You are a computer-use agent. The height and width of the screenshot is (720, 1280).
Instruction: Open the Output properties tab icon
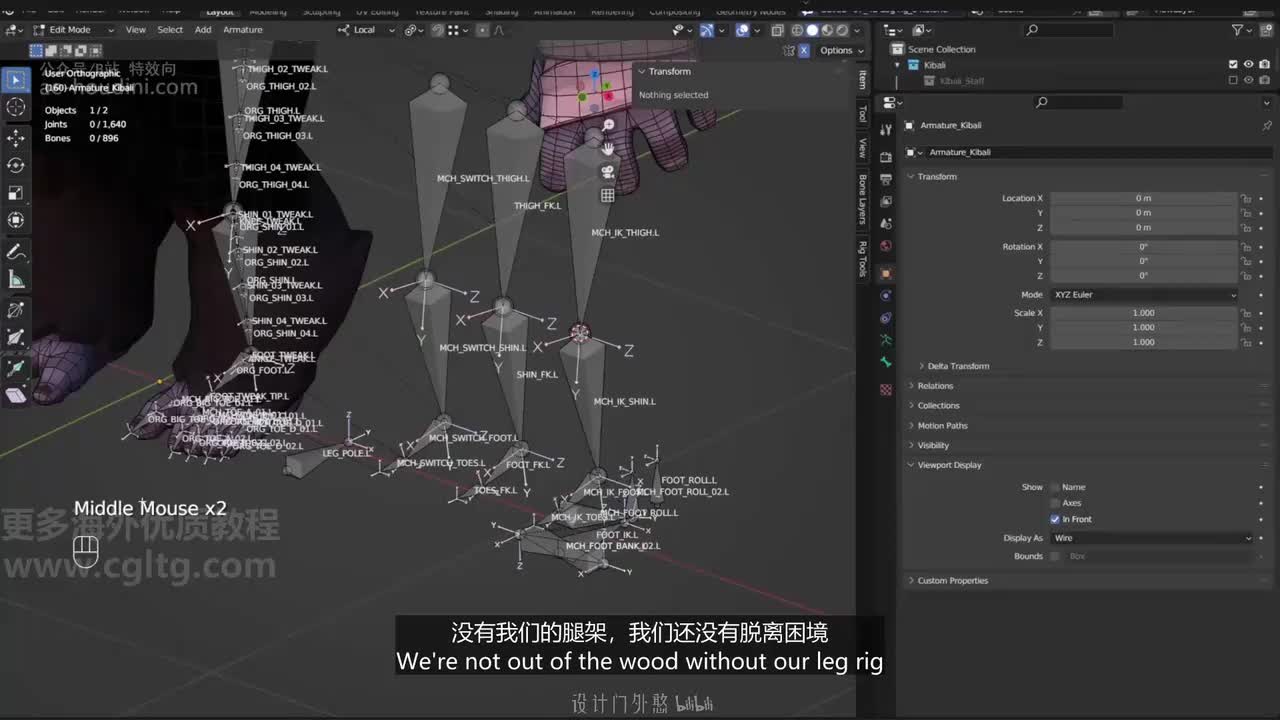tap(886, 180)
